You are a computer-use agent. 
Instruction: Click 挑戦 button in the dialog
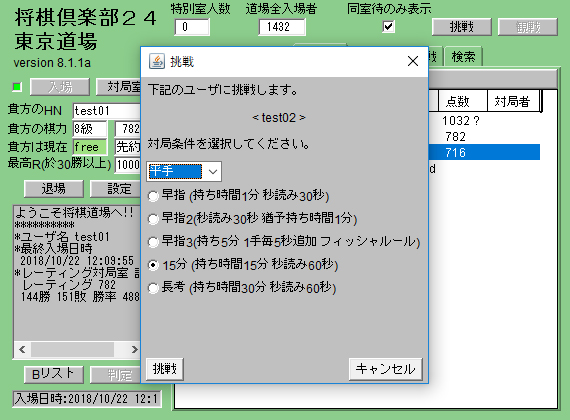[x=165, y=369]
